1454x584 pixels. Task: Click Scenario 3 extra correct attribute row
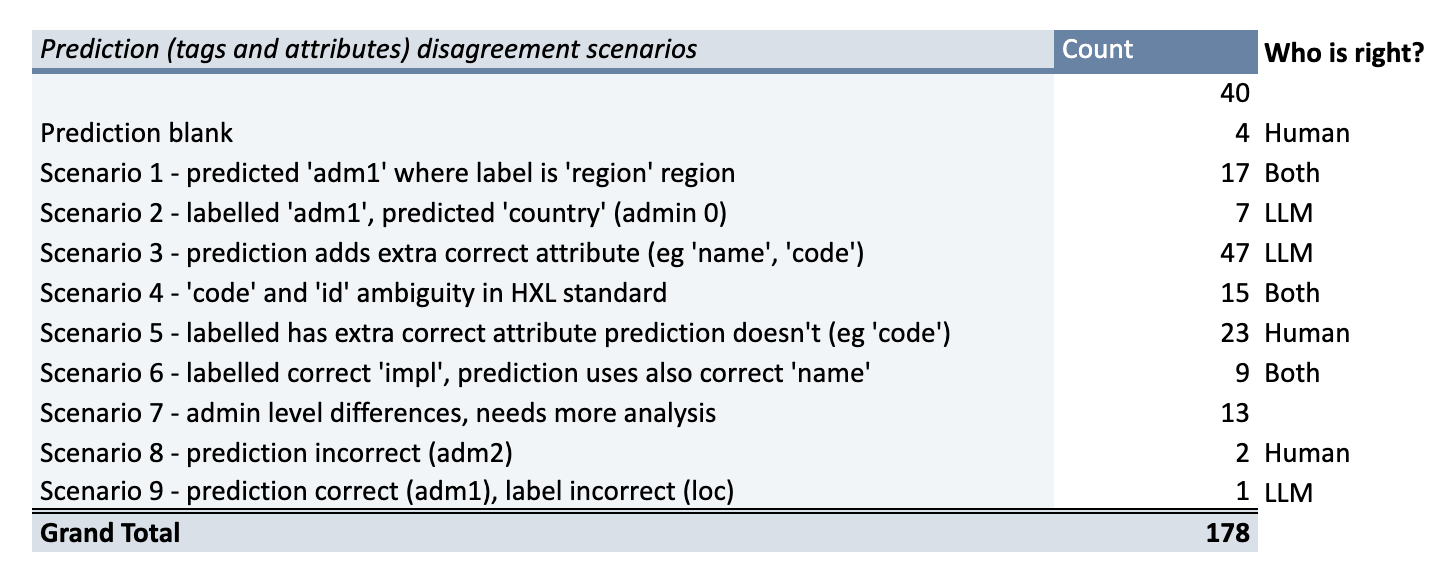[452, 253]
